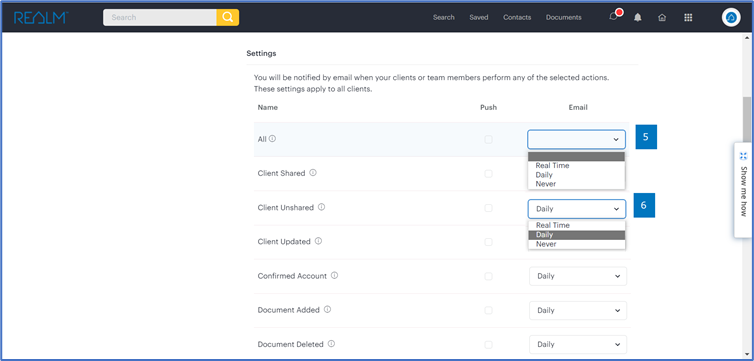Viewport: 754px width, 361px height.
Task: Go to the home icon in header
Action: click(x=662, y=17)
